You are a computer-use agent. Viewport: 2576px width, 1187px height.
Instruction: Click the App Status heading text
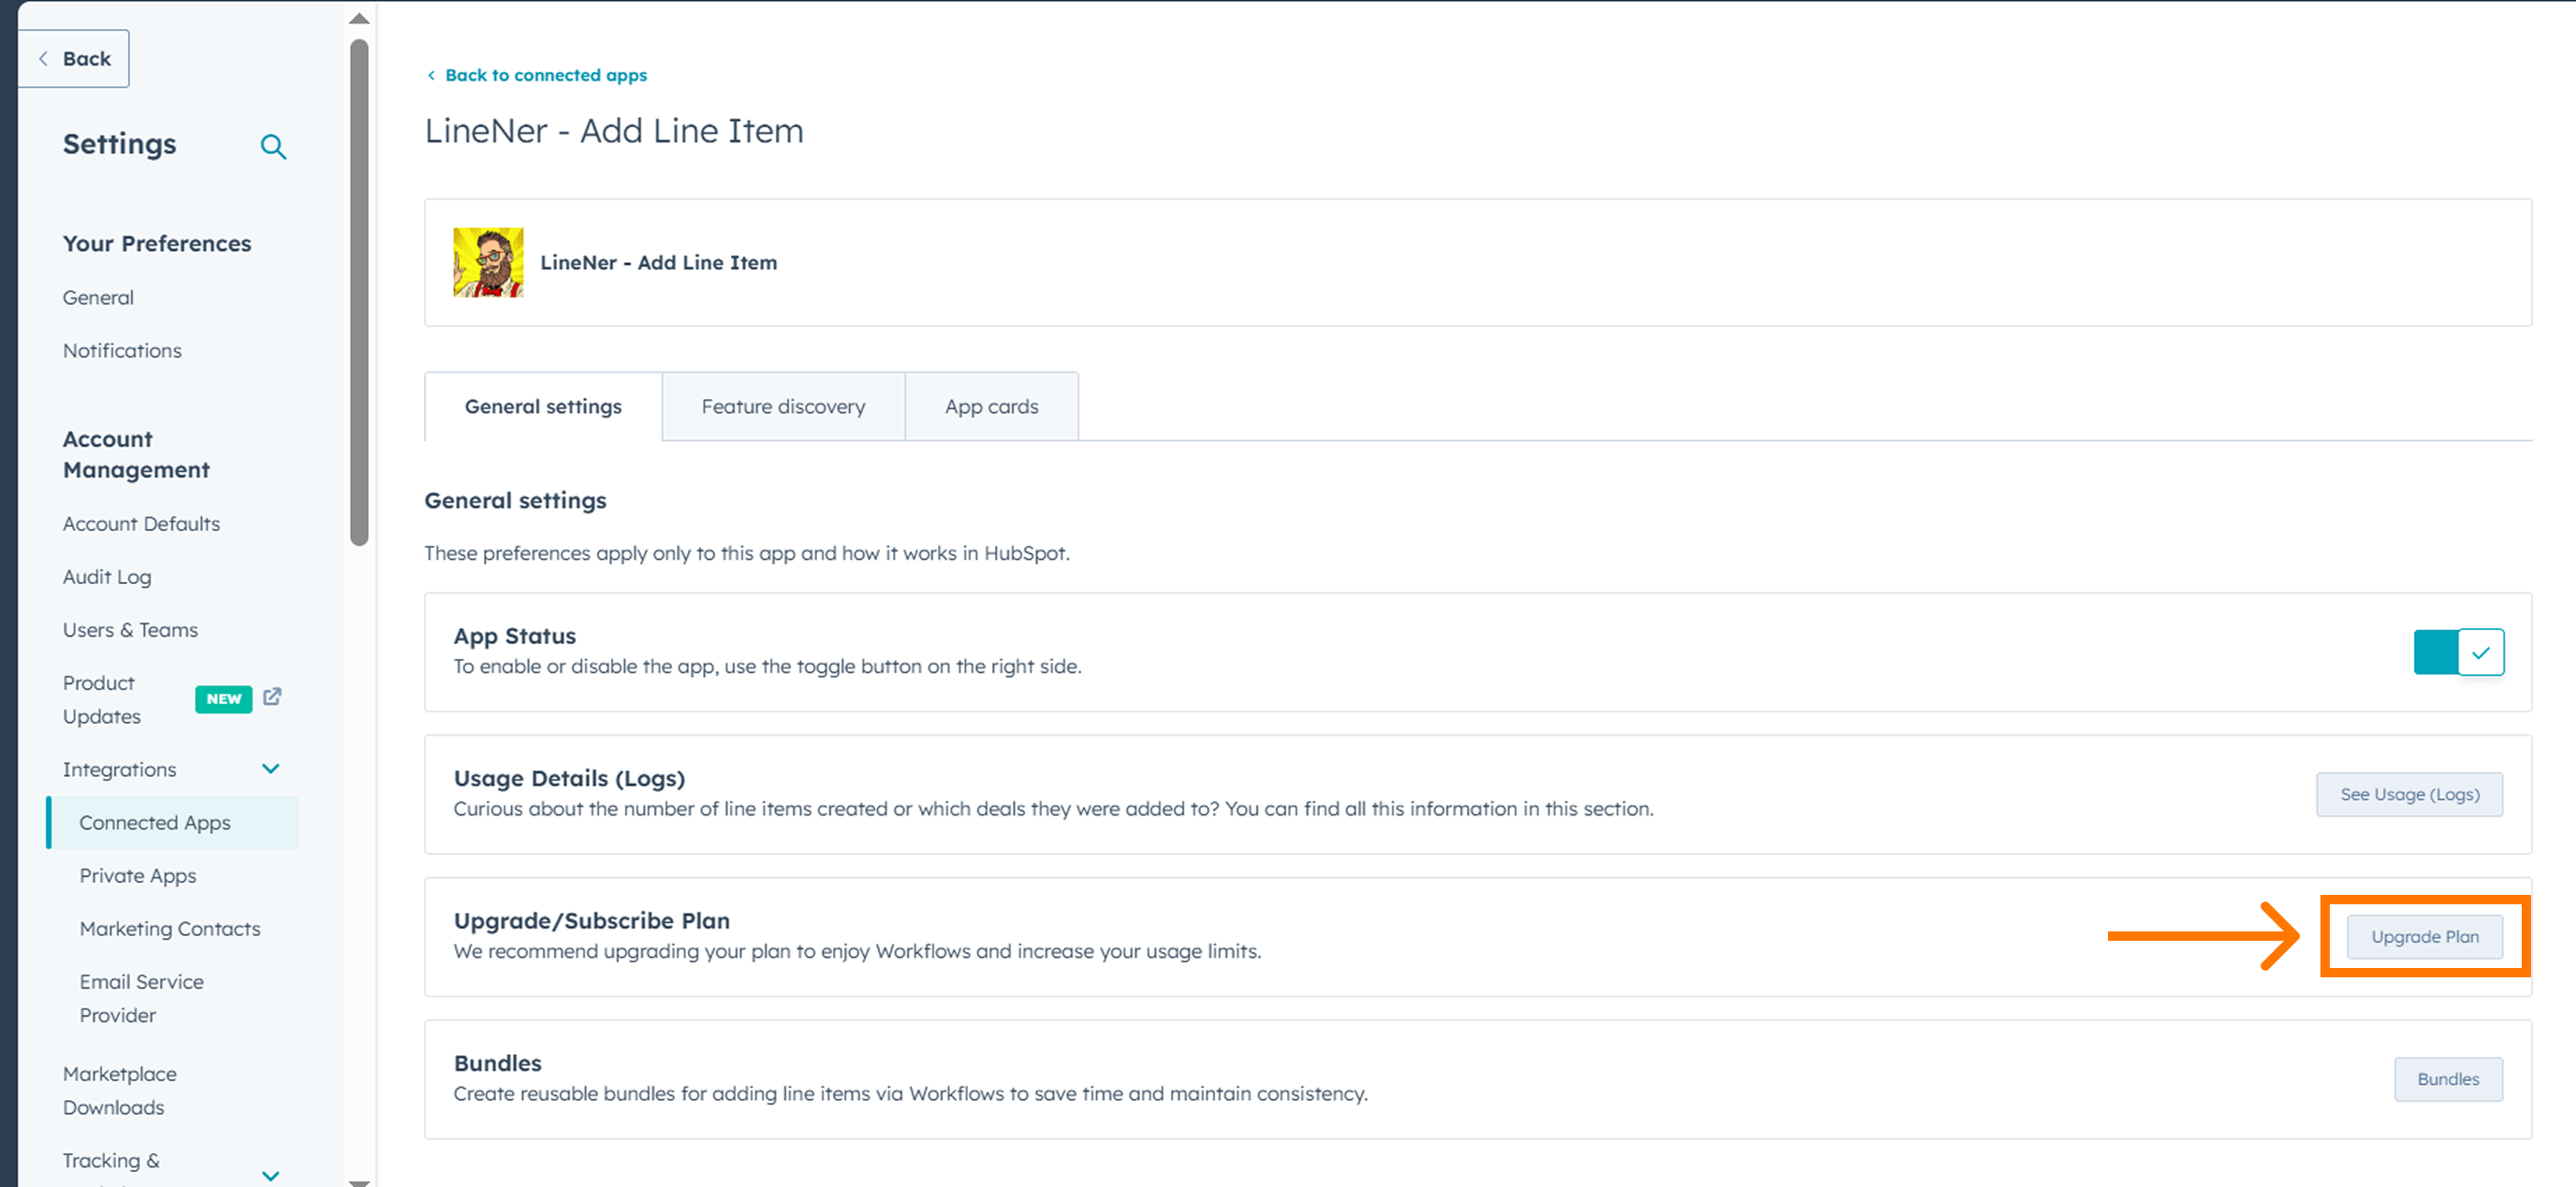tap(515, 636)
